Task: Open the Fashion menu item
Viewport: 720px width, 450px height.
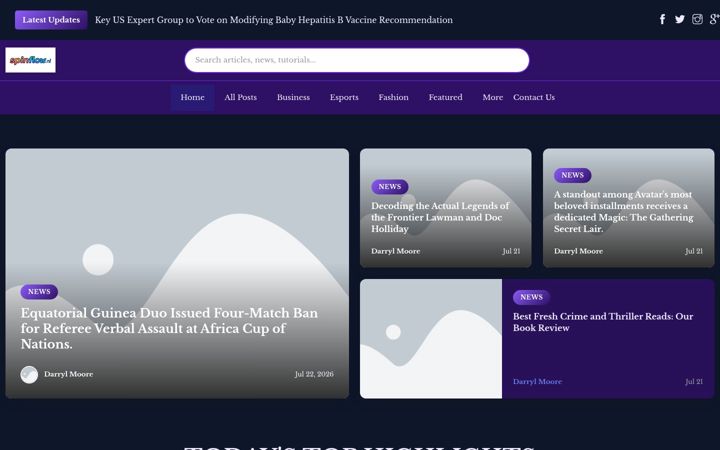Action: pos(394,97)
